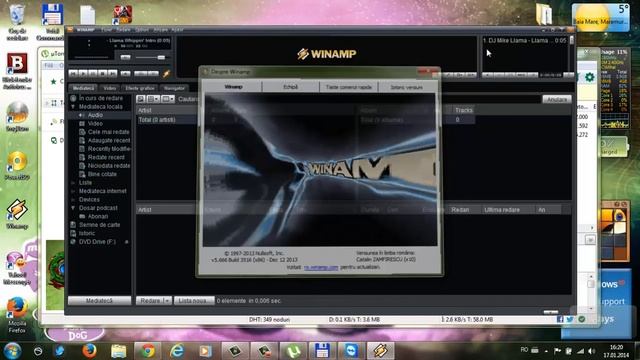Open TeamViewer from taskbar
Viewport: 640px width, 360px height.
coord(351,351)
